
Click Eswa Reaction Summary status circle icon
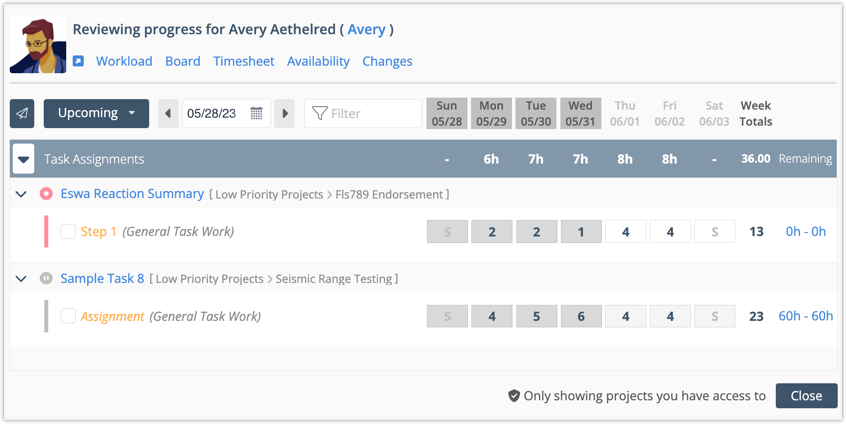(x=46, y=194)
